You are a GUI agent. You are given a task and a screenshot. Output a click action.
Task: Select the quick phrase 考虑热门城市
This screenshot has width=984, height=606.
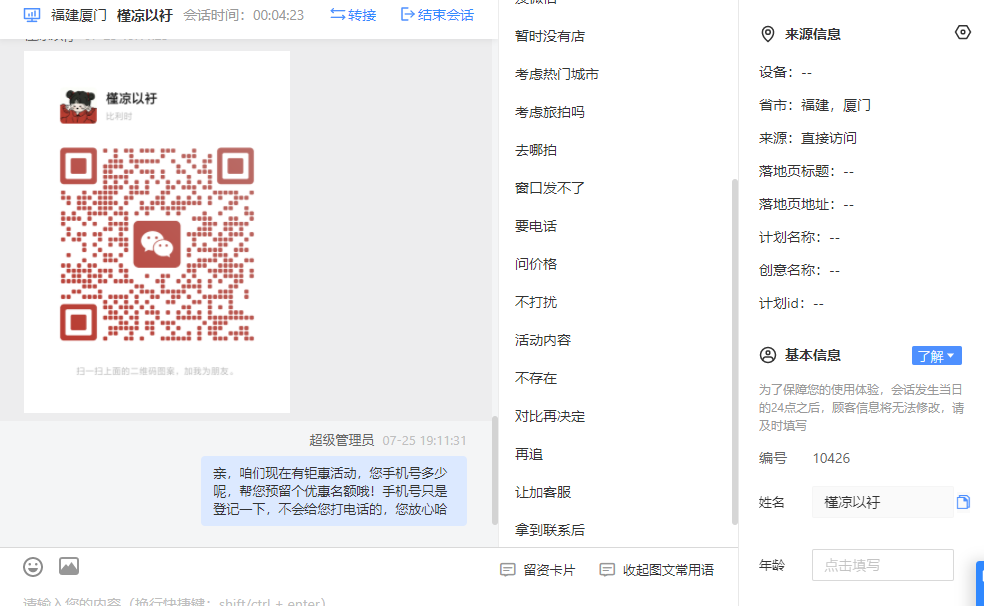pos(557,74)
